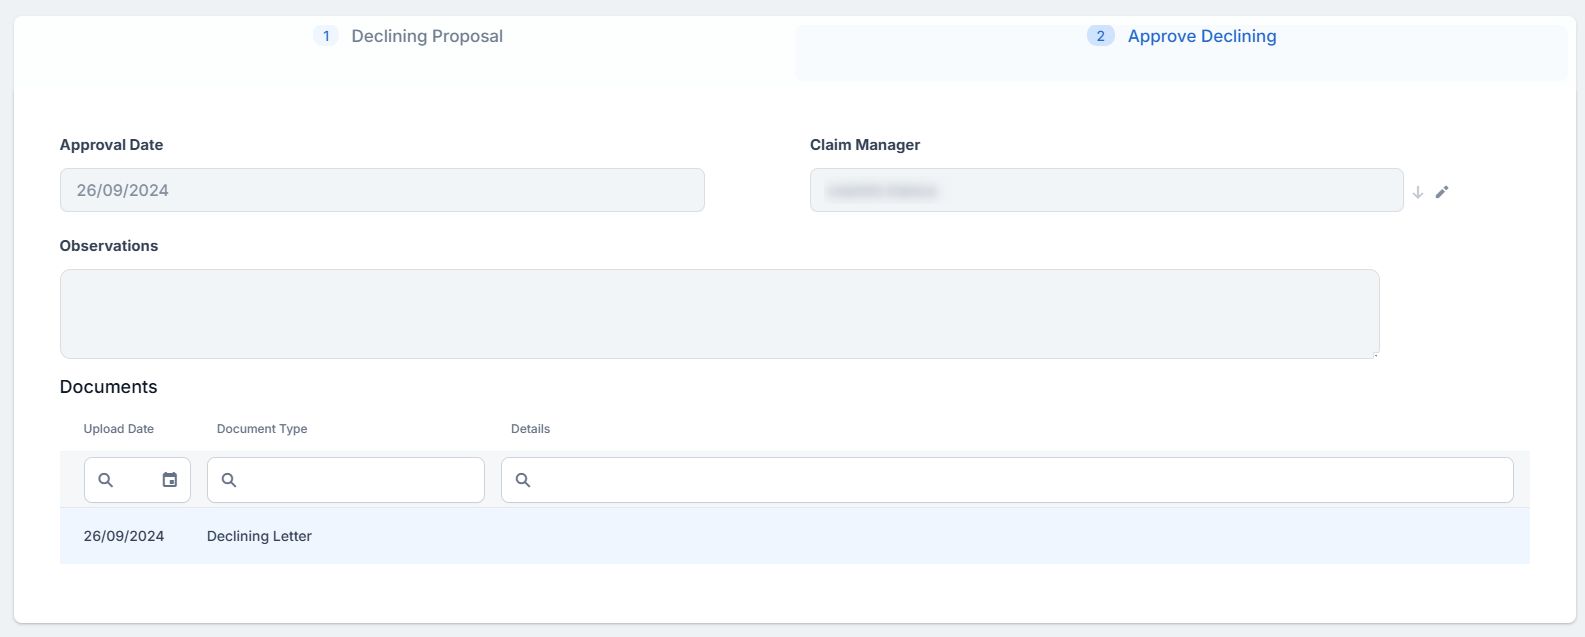The width and height of the screenshot is (1585, 637).
Task: Click the down arrow beside Claim Manager
Action: [1417, 192]
